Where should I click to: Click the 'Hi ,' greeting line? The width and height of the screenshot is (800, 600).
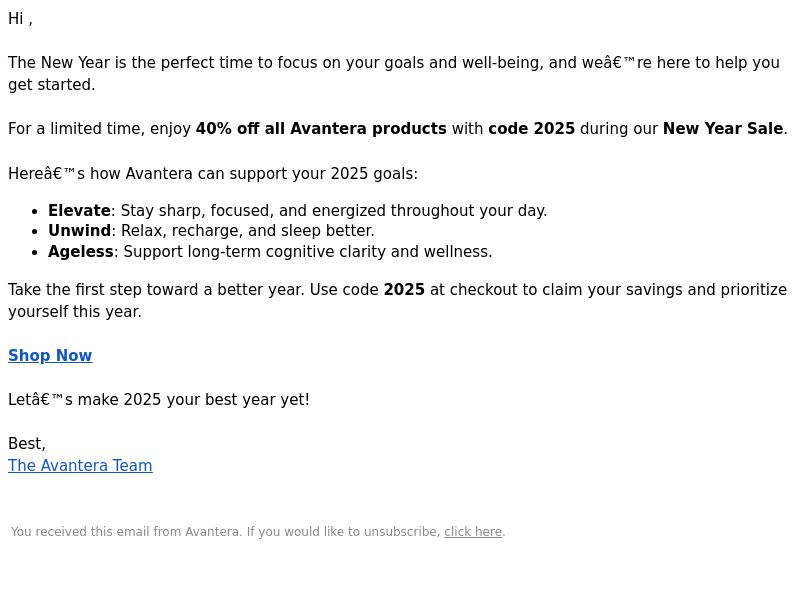click(x=20, y=19)
